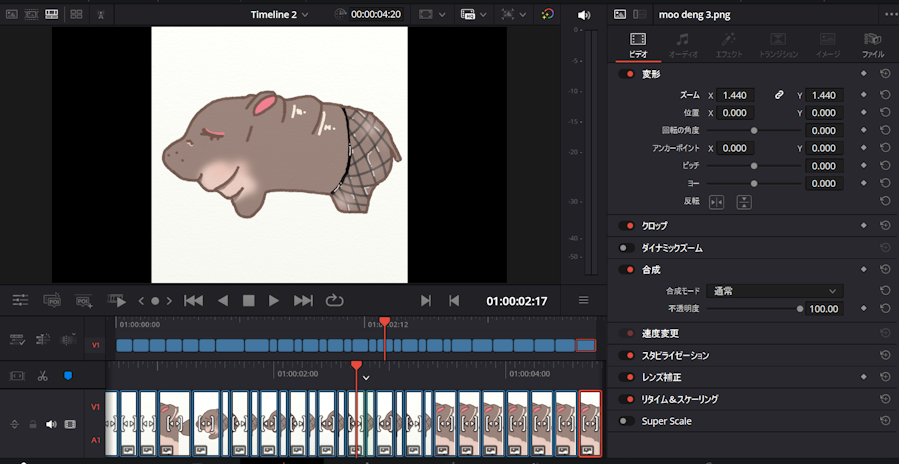Open the 合成モード 通常 dropdown
The height and width of the screenshot is (464, 899).
click(x=774, y=291)
